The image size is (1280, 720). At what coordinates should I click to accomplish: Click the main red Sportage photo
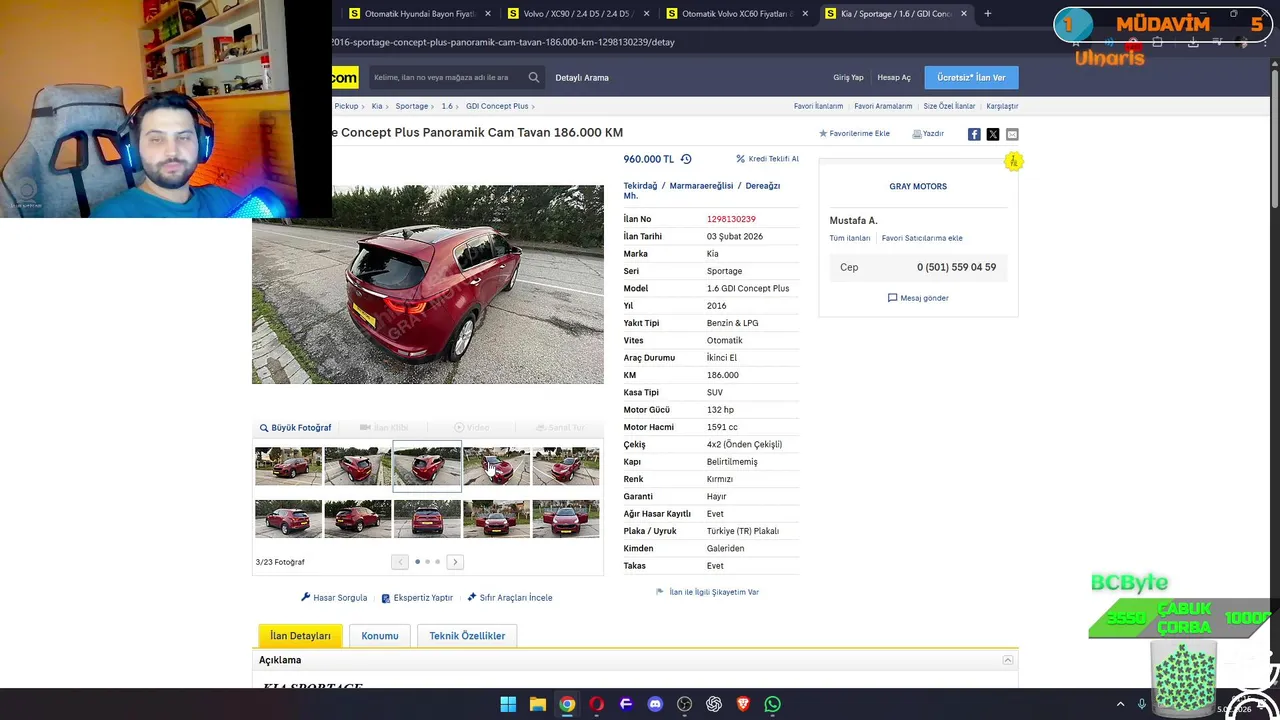point(428,284)
